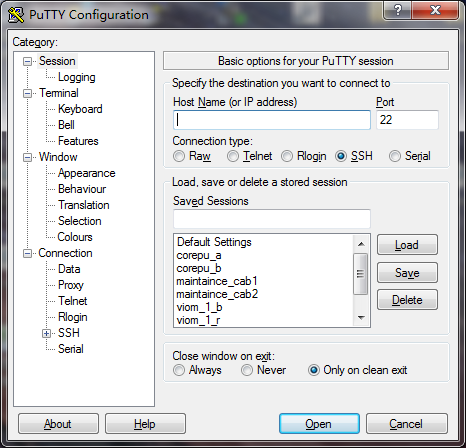Open the Session category

57,61
